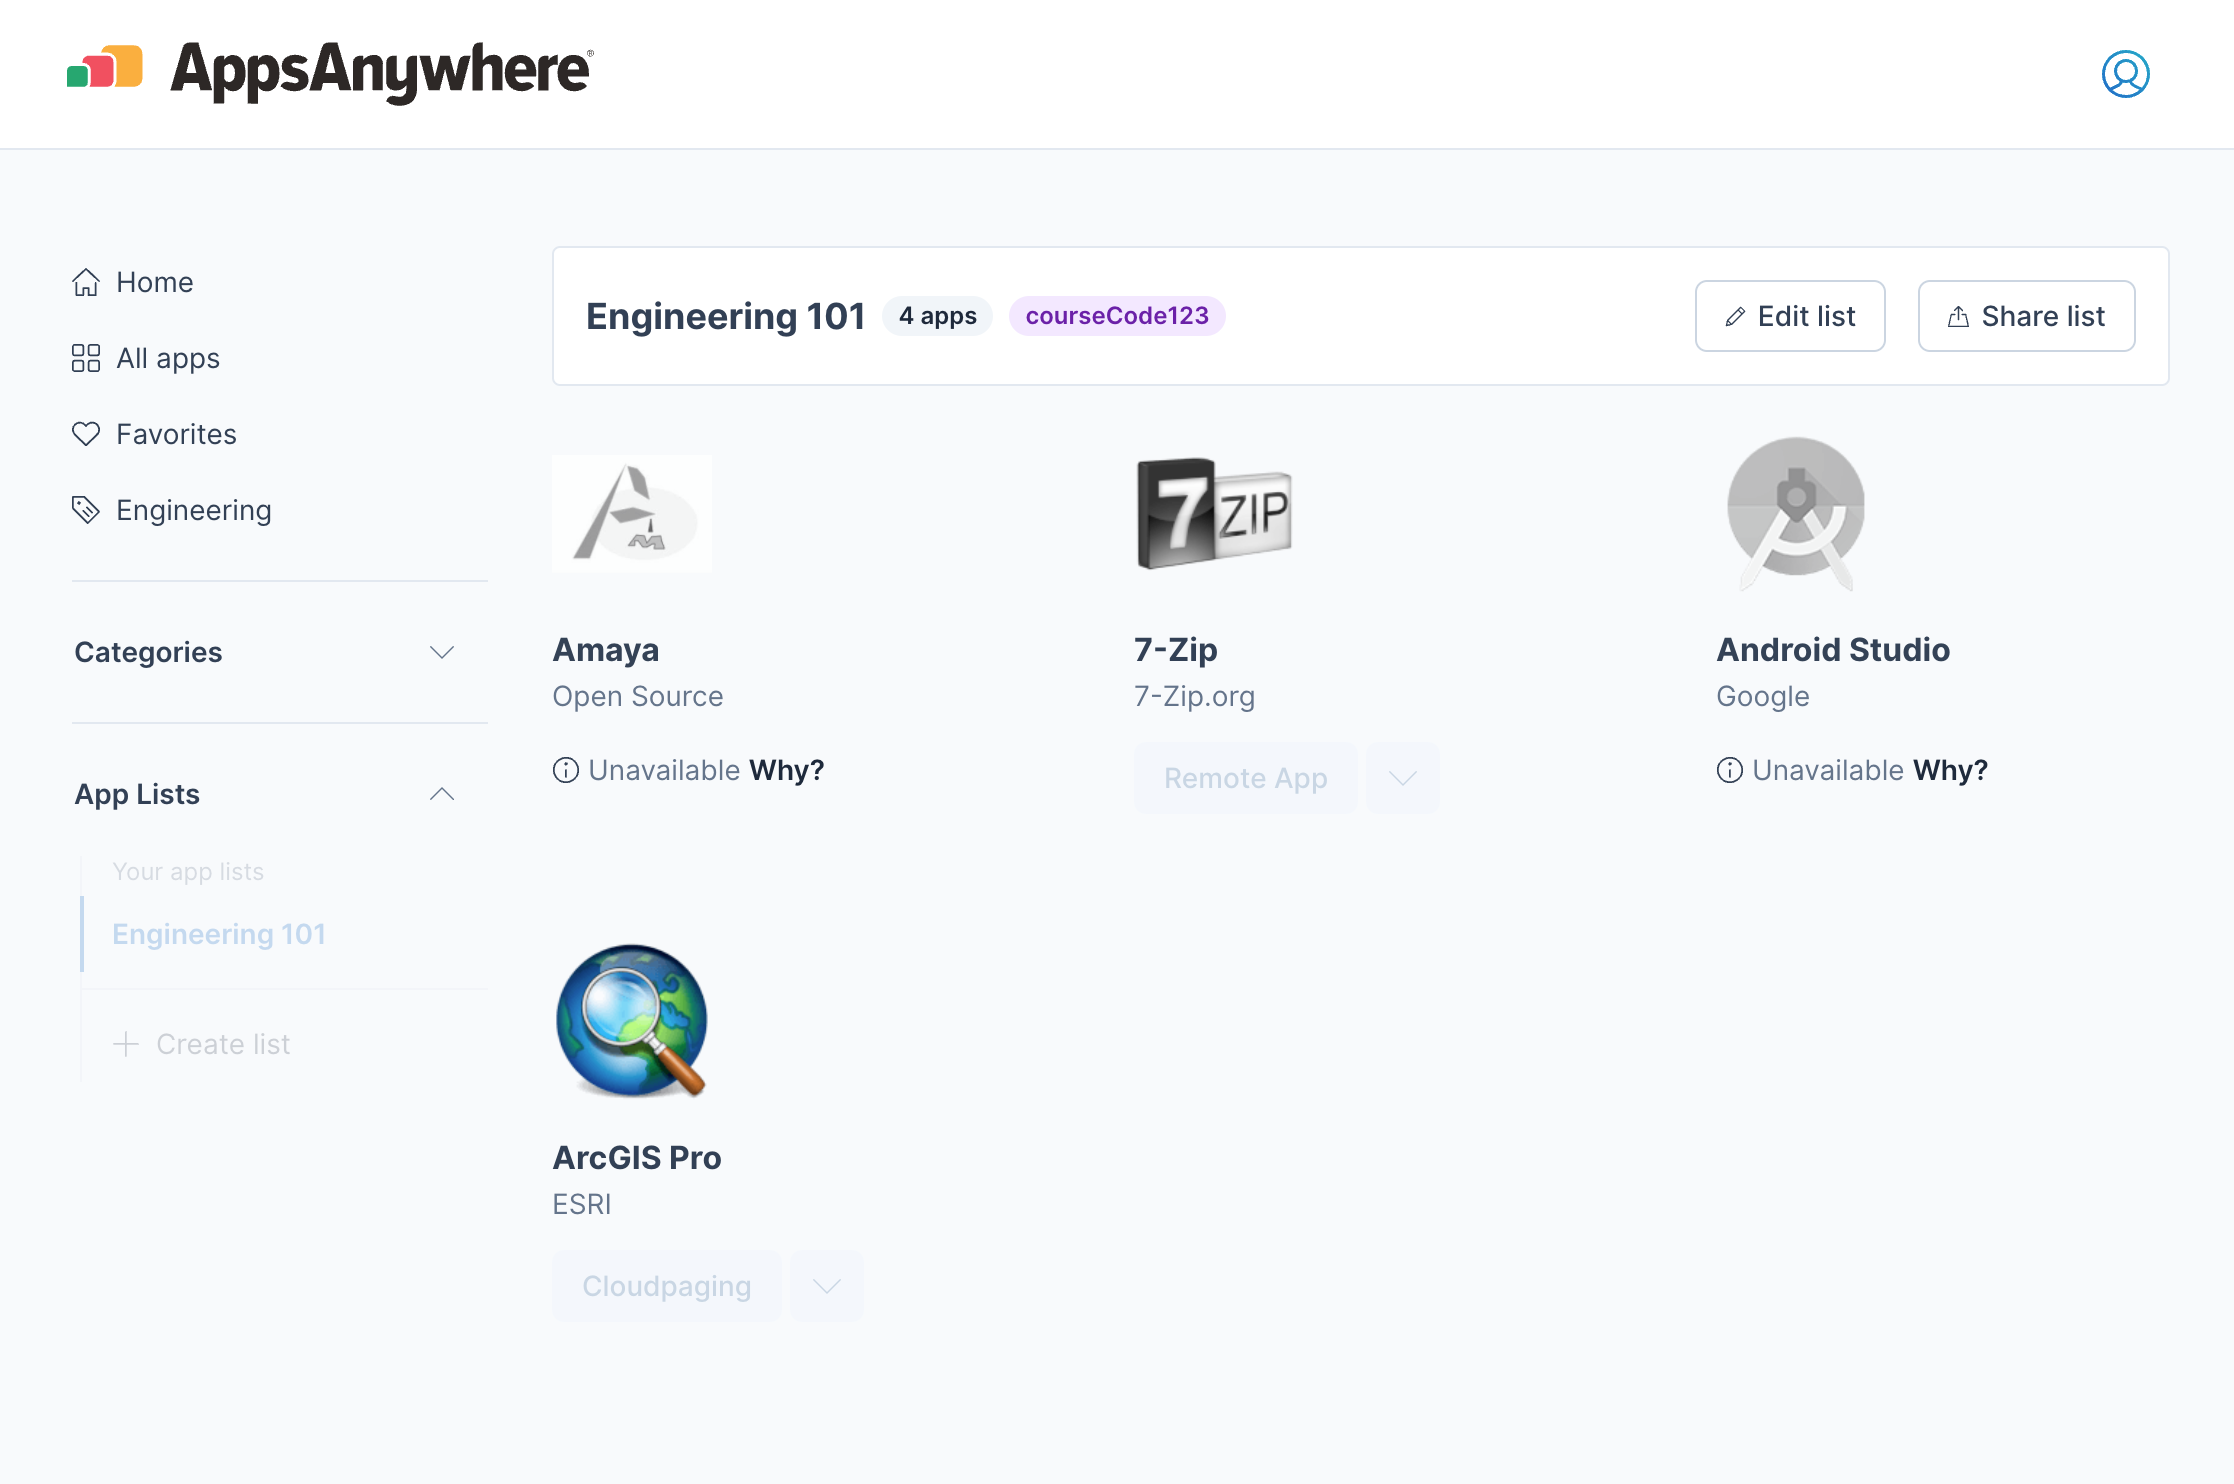Collapse the App Lists section chevron
Screen dimensions: 2234x1484
[442, 794]
